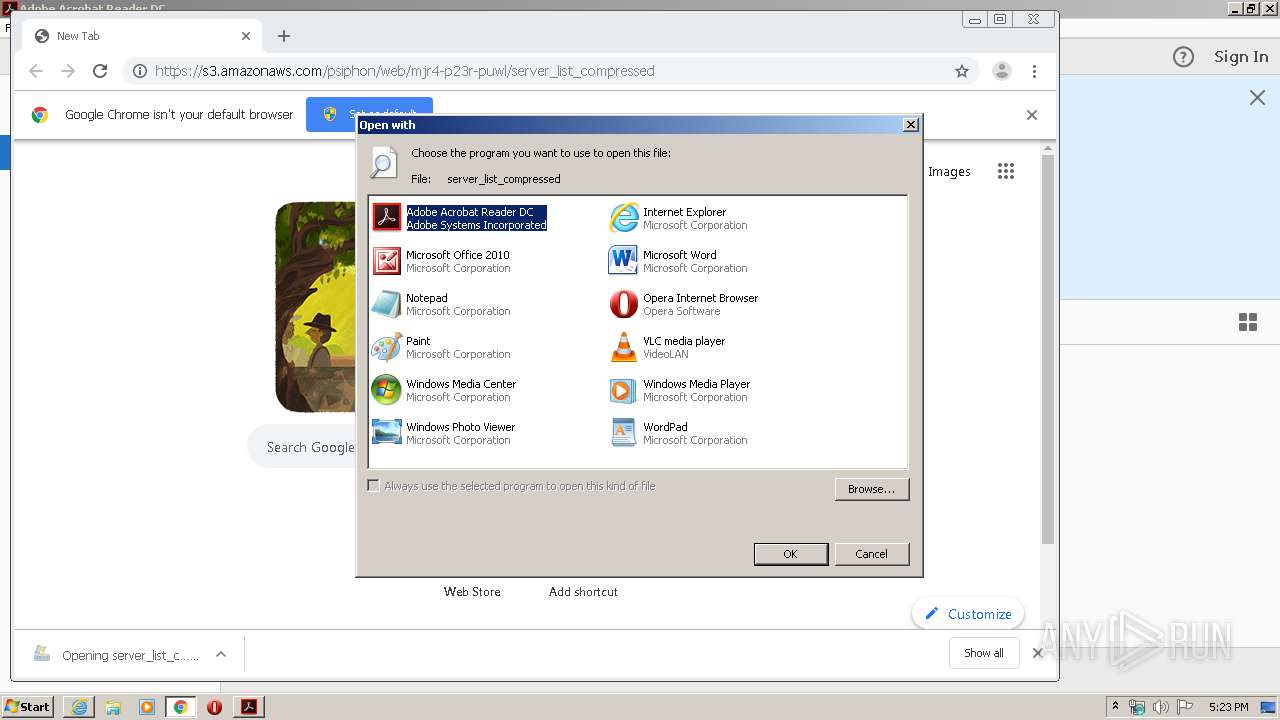Click Sign In in Acrobat
This screenshot has width=1280, height=720.
pos(1241,57)
